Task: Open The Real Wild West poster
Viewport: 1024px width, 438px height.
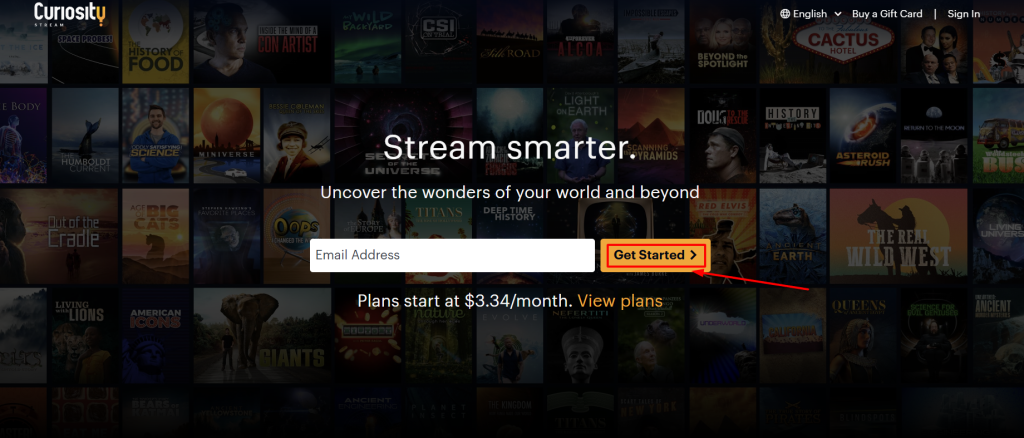Action: tap(898, 236)
